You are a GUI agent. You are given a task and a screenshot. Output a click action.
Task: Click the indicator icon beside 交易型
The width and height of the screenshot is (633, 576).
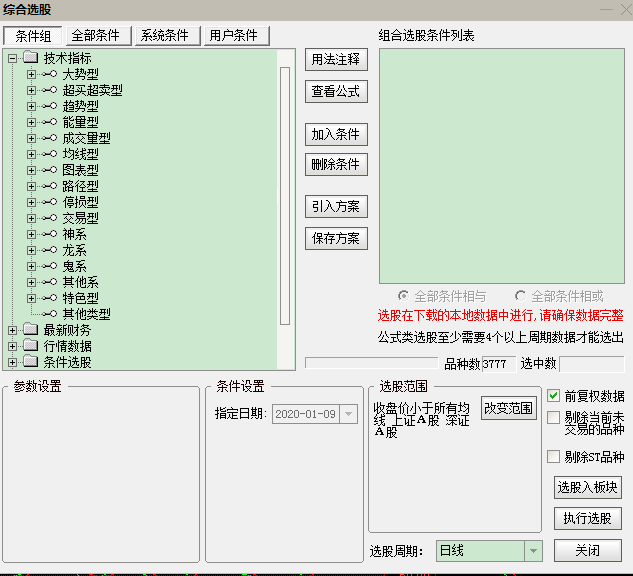(x=49, y=218)
